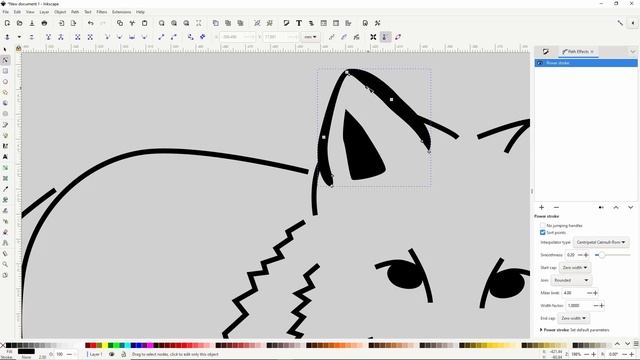The height and width of the screenshot is (360, 640).
Task: Toggle Layer 1 lock in the status bar
Action: [x=124, y=354]
